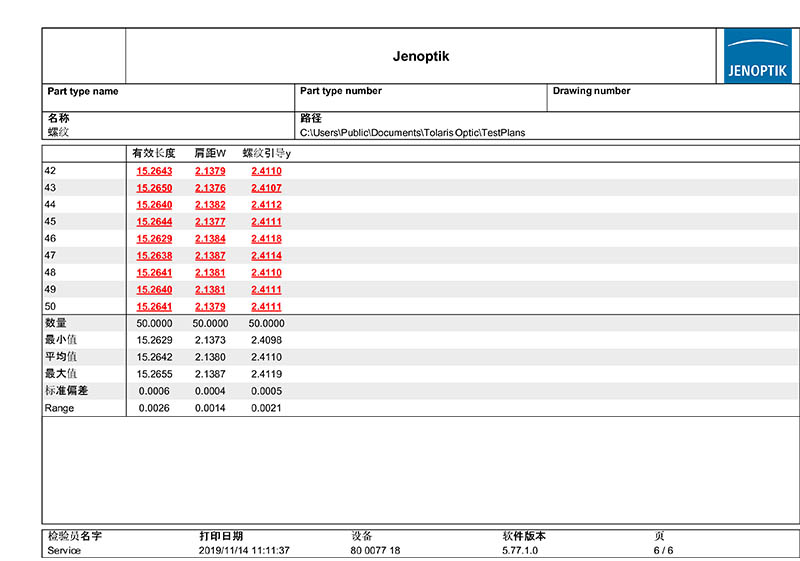Click the Range row label
This screenshot has width=800, height=561.
(x=59, y=408)
